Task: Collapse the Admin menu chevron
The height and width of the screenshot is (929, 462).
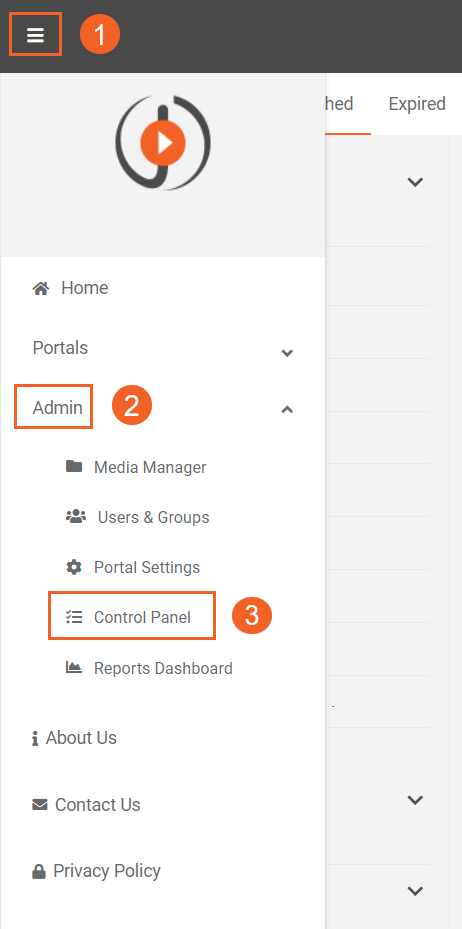Action: click(287, 409)
